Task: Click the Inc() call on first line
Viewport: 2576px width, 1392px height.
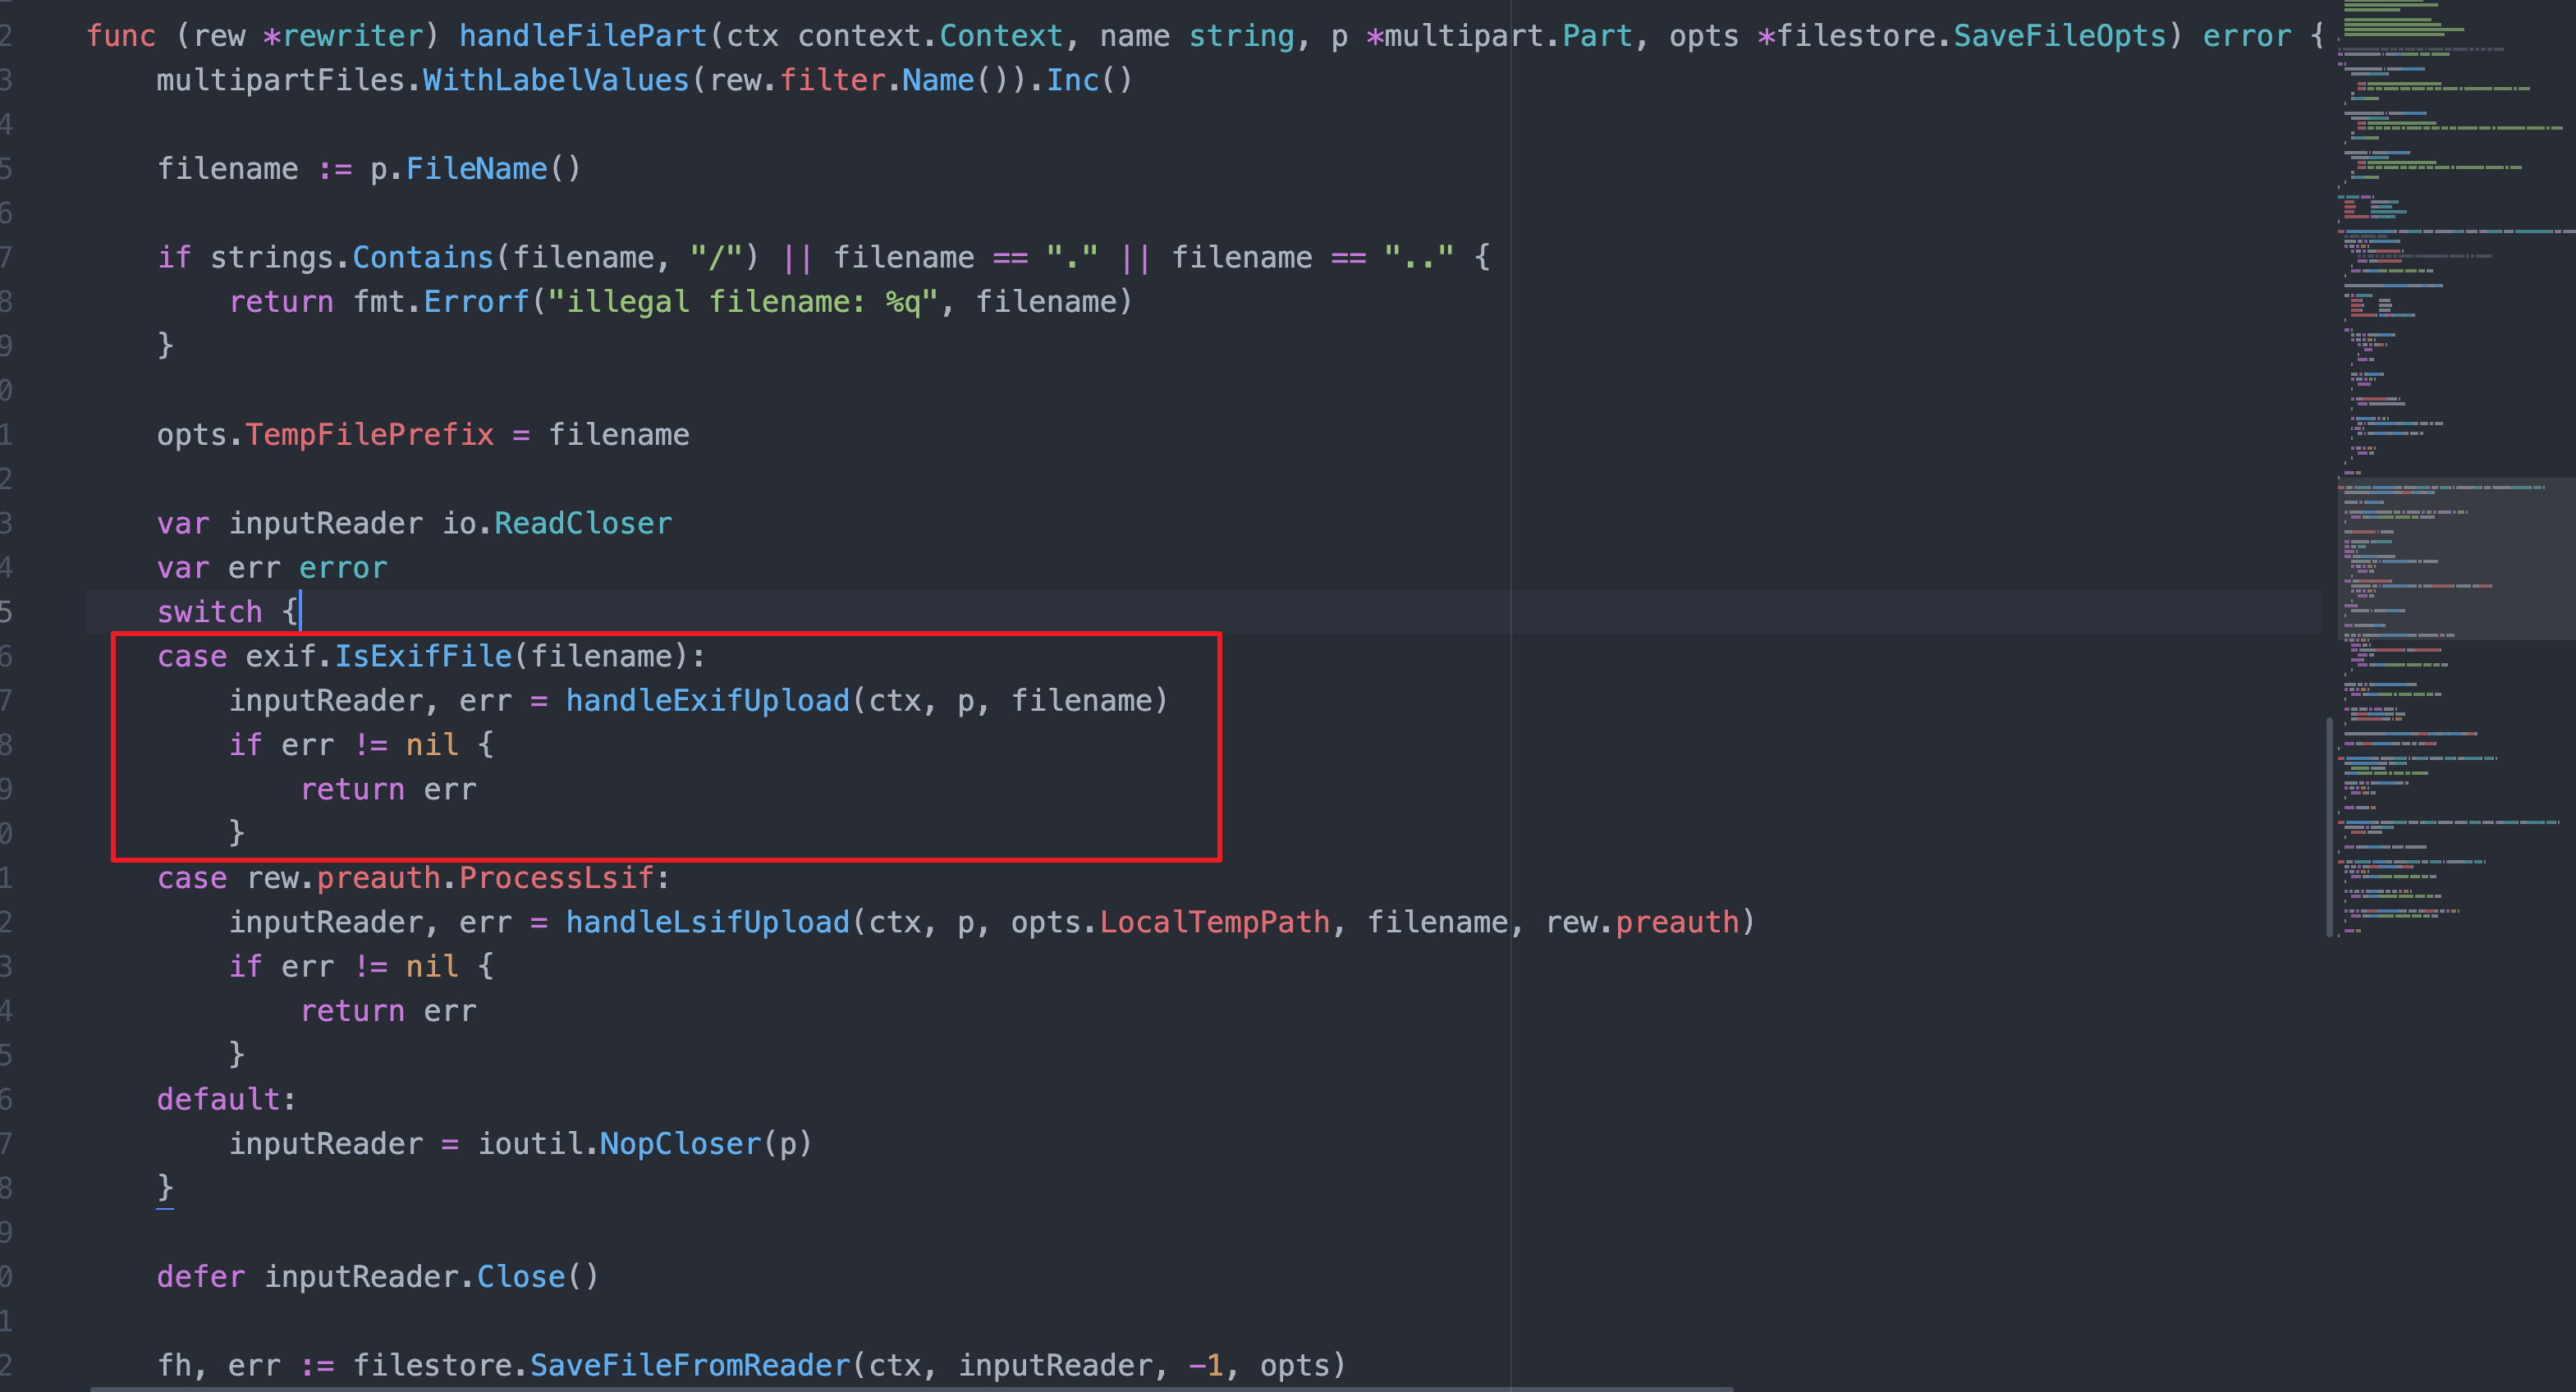Action: 1089,80
